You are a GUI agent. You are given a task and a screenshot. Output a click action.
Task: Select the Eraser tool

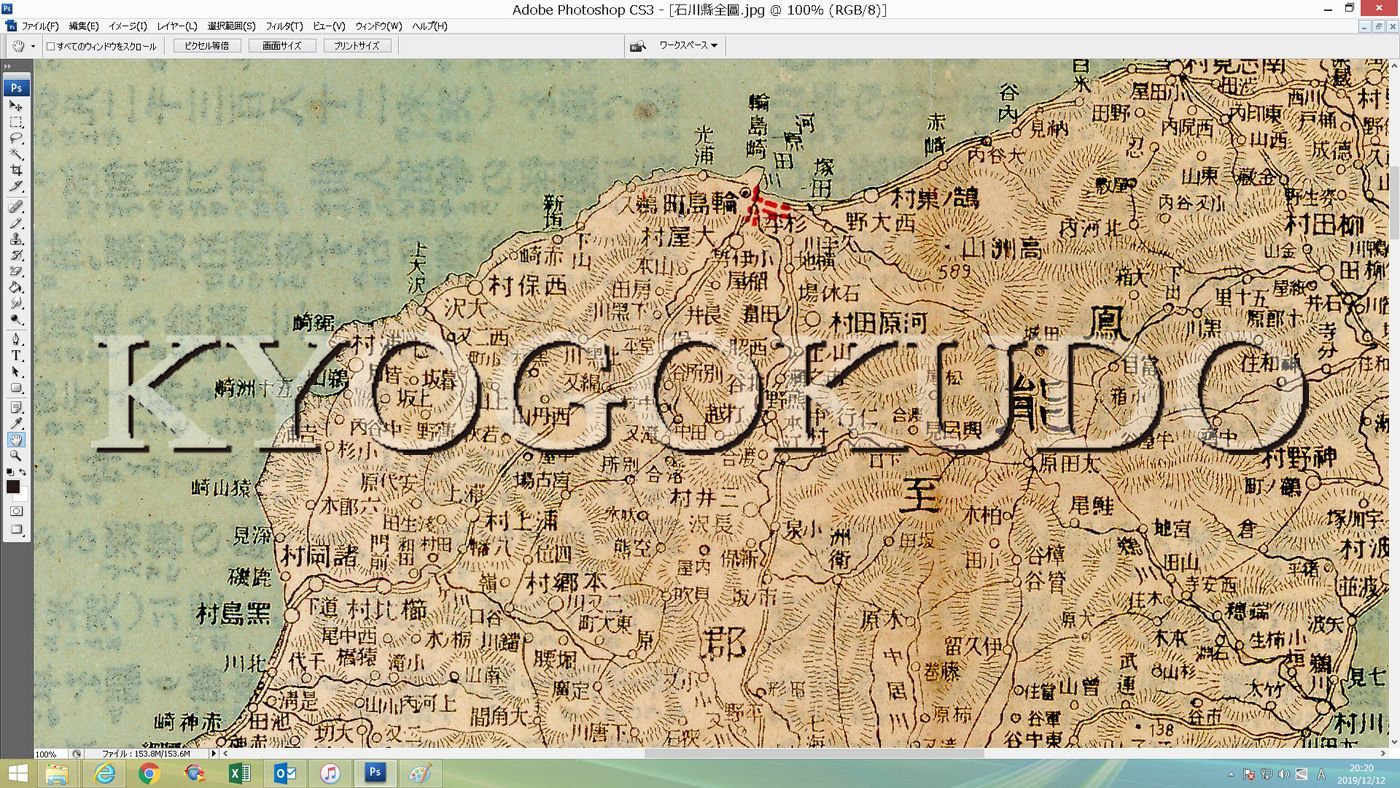tap(16, 271)
